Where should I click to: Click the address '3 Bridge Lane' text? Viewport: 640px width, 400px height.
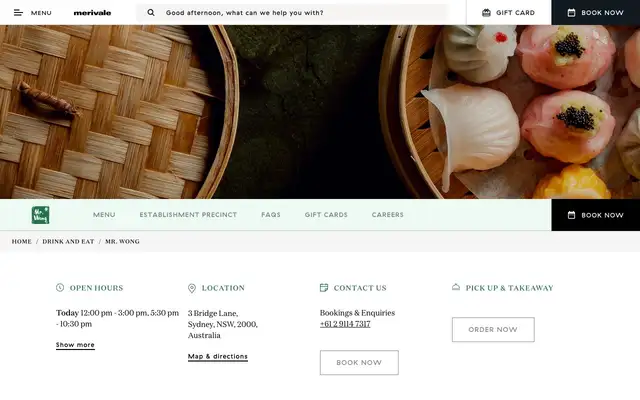click(x=213, y=313)
